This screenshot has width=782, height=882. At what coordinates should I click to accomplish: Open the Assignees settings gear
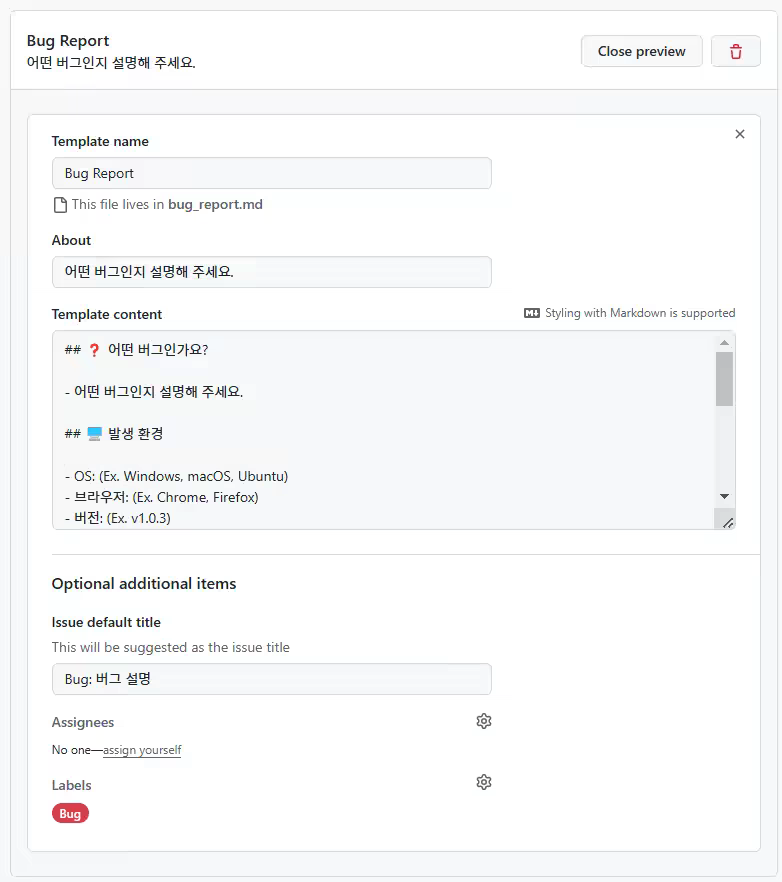(x=484, y=721)
